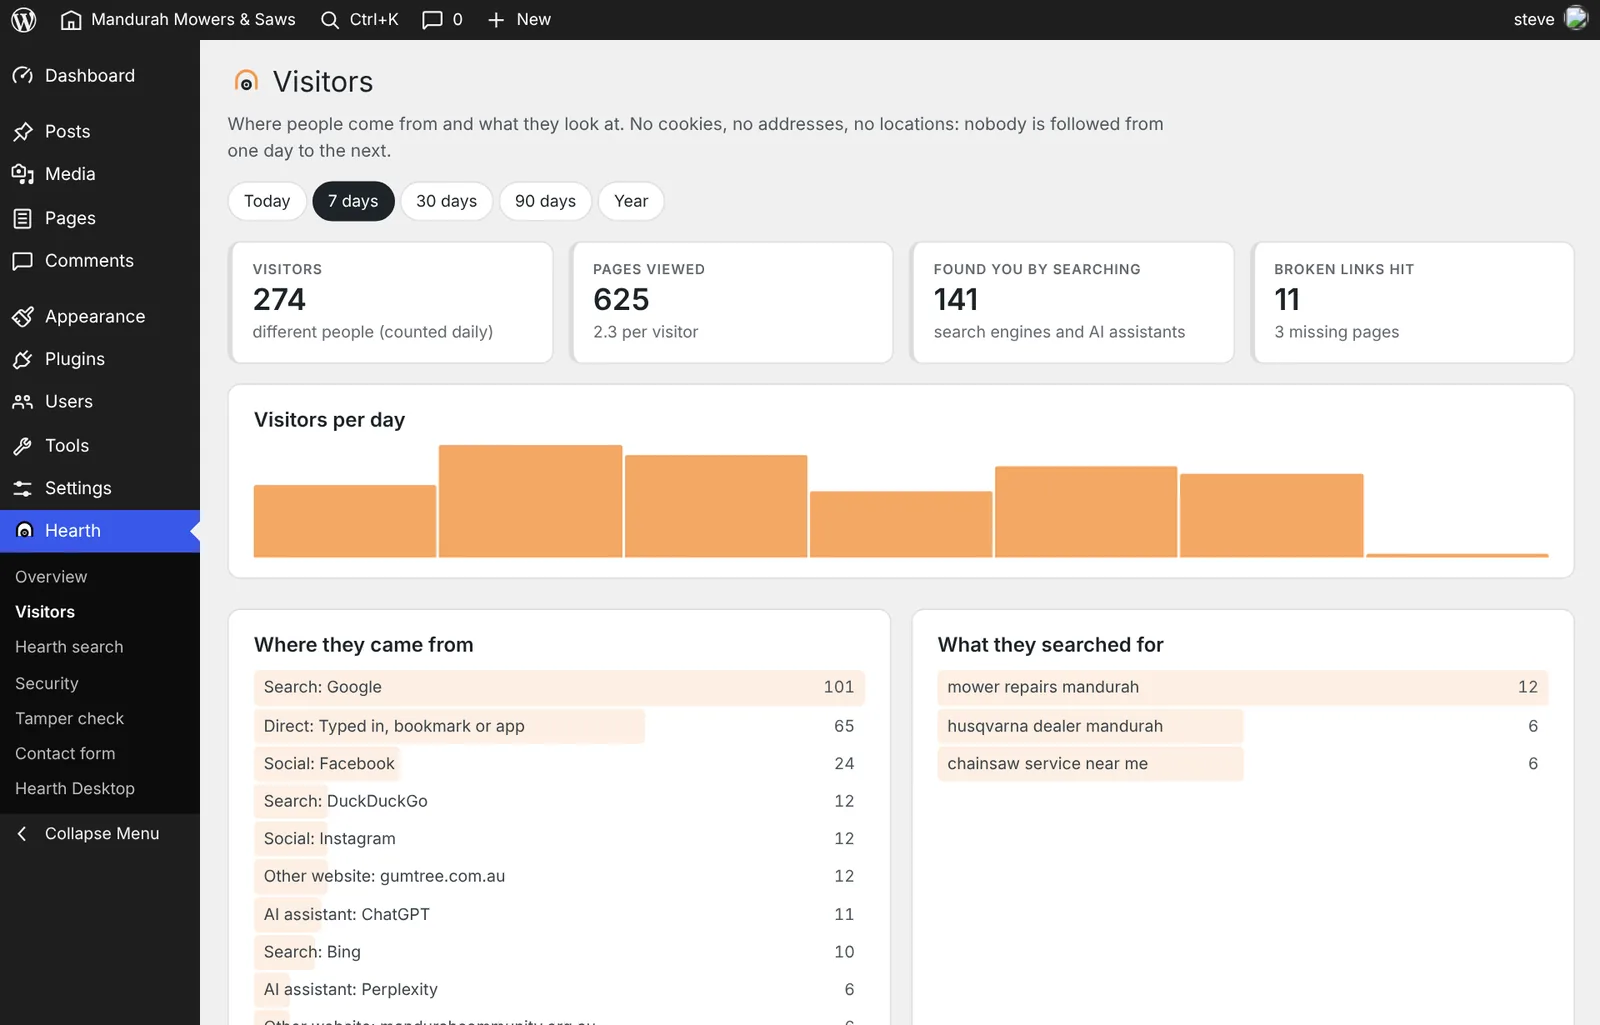The image size is (1600, 1025).
Task: Click the chainsaw service near me row
Action: point(1243,764)
